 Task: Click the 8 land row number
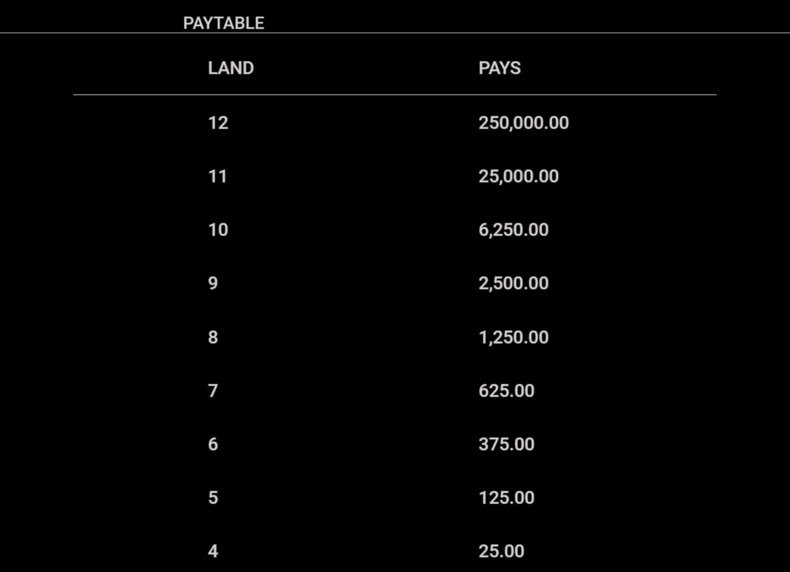click(213, 337)
